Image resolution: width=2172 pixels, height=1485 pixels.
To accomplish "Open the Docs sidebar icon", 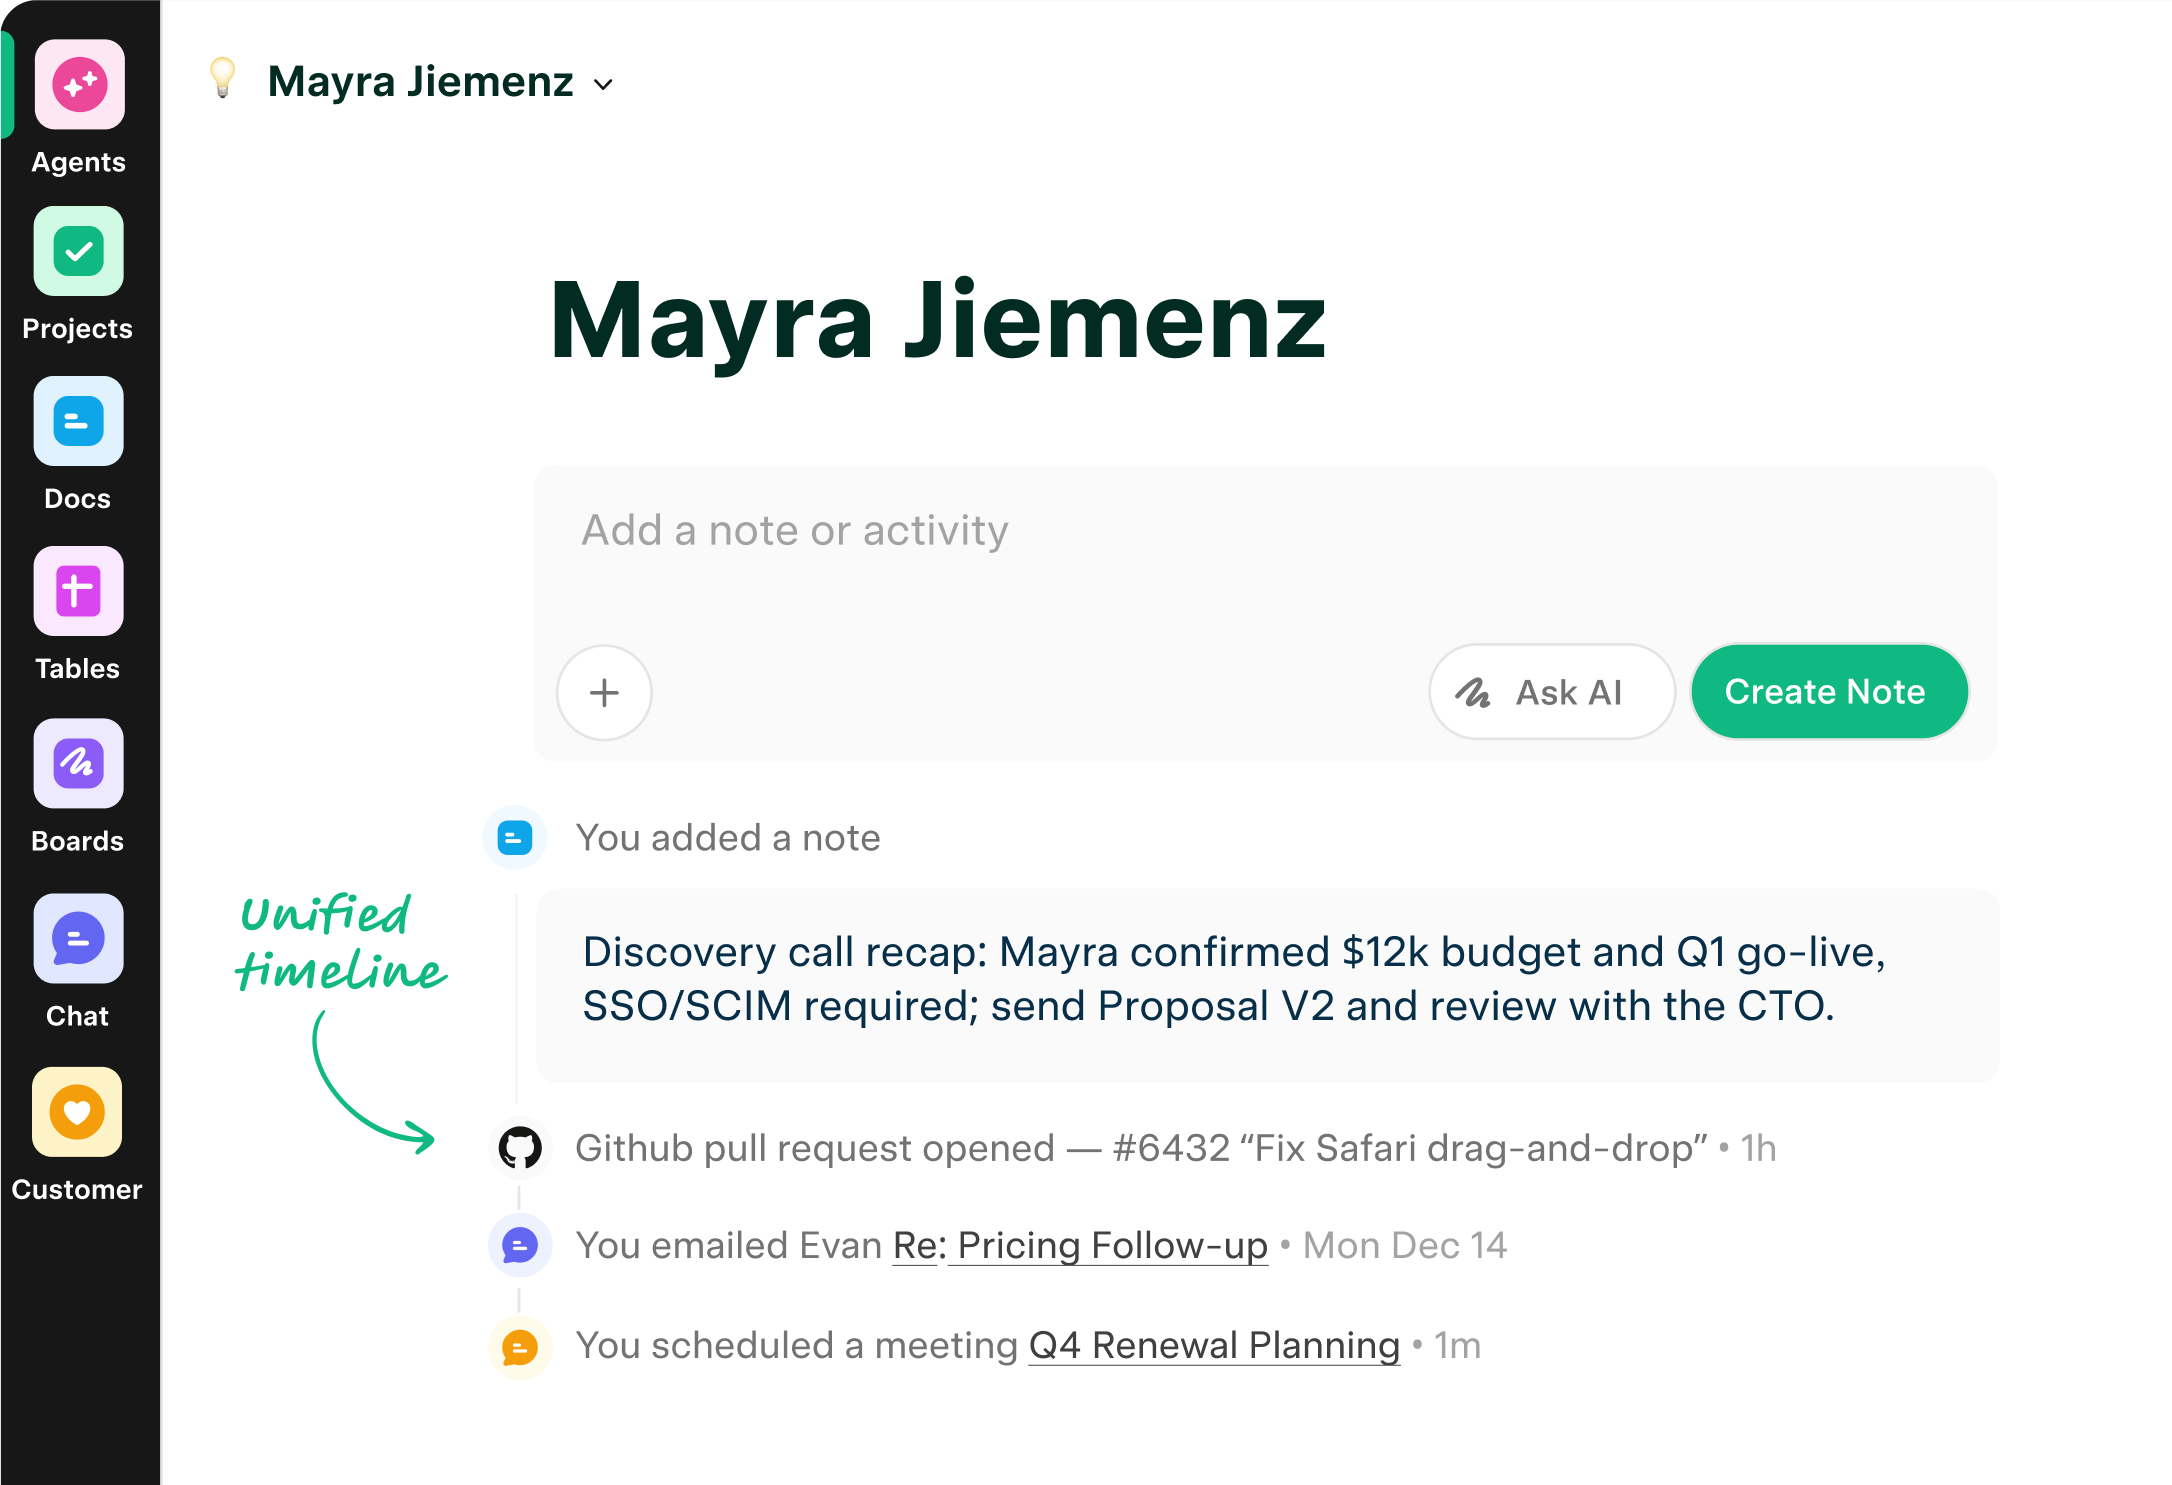I will point(79,421).
